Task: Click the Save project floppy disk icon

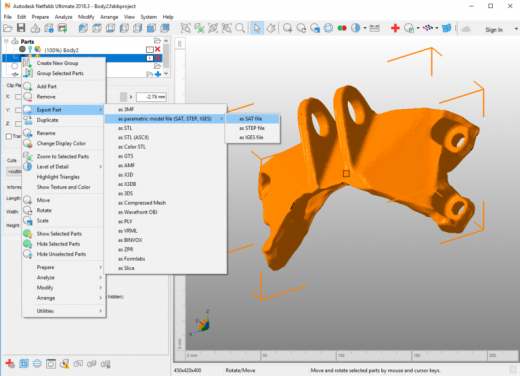Action: coord(21,28)
